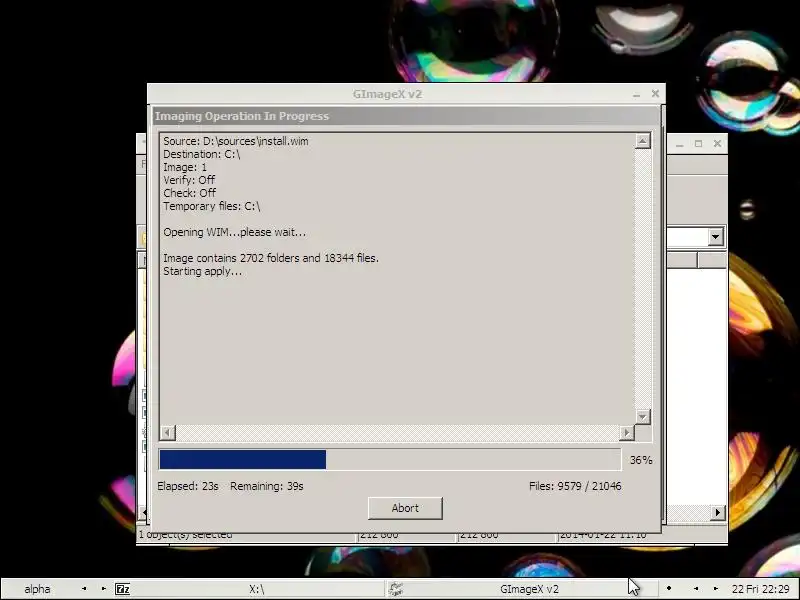This screenshot has width=800, height=600.
Task: Click the 7z icon in the taskbar
Action: point(122,589)
